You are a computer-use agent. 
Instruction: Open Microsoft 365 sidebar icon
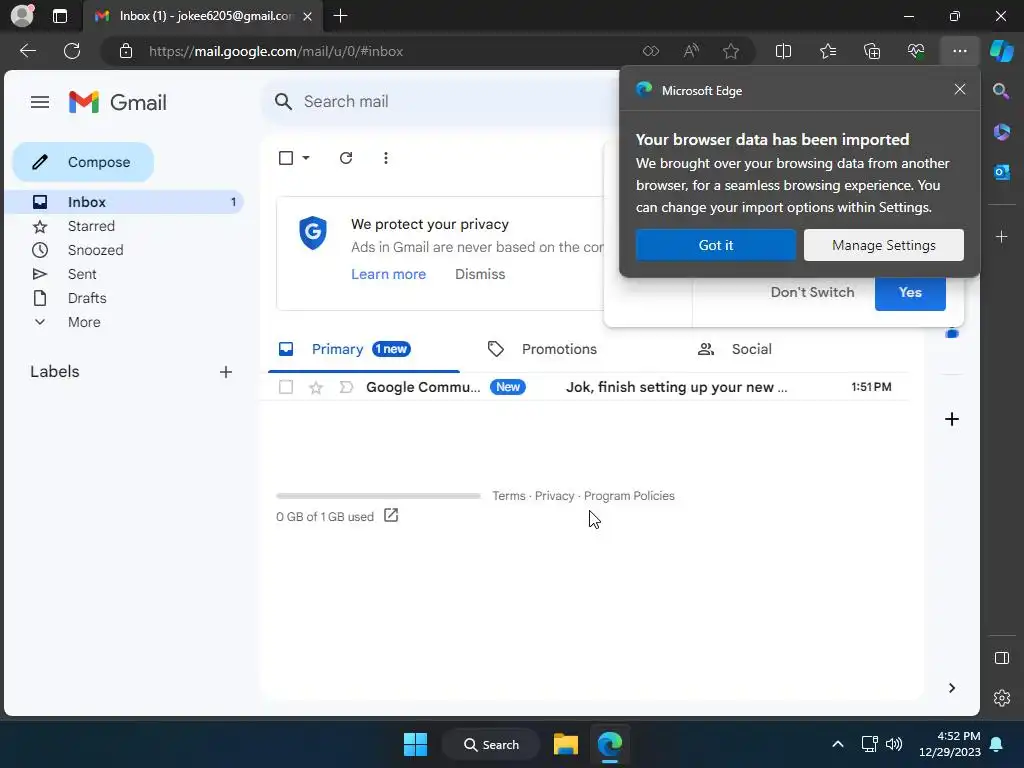pos(1002,132)
